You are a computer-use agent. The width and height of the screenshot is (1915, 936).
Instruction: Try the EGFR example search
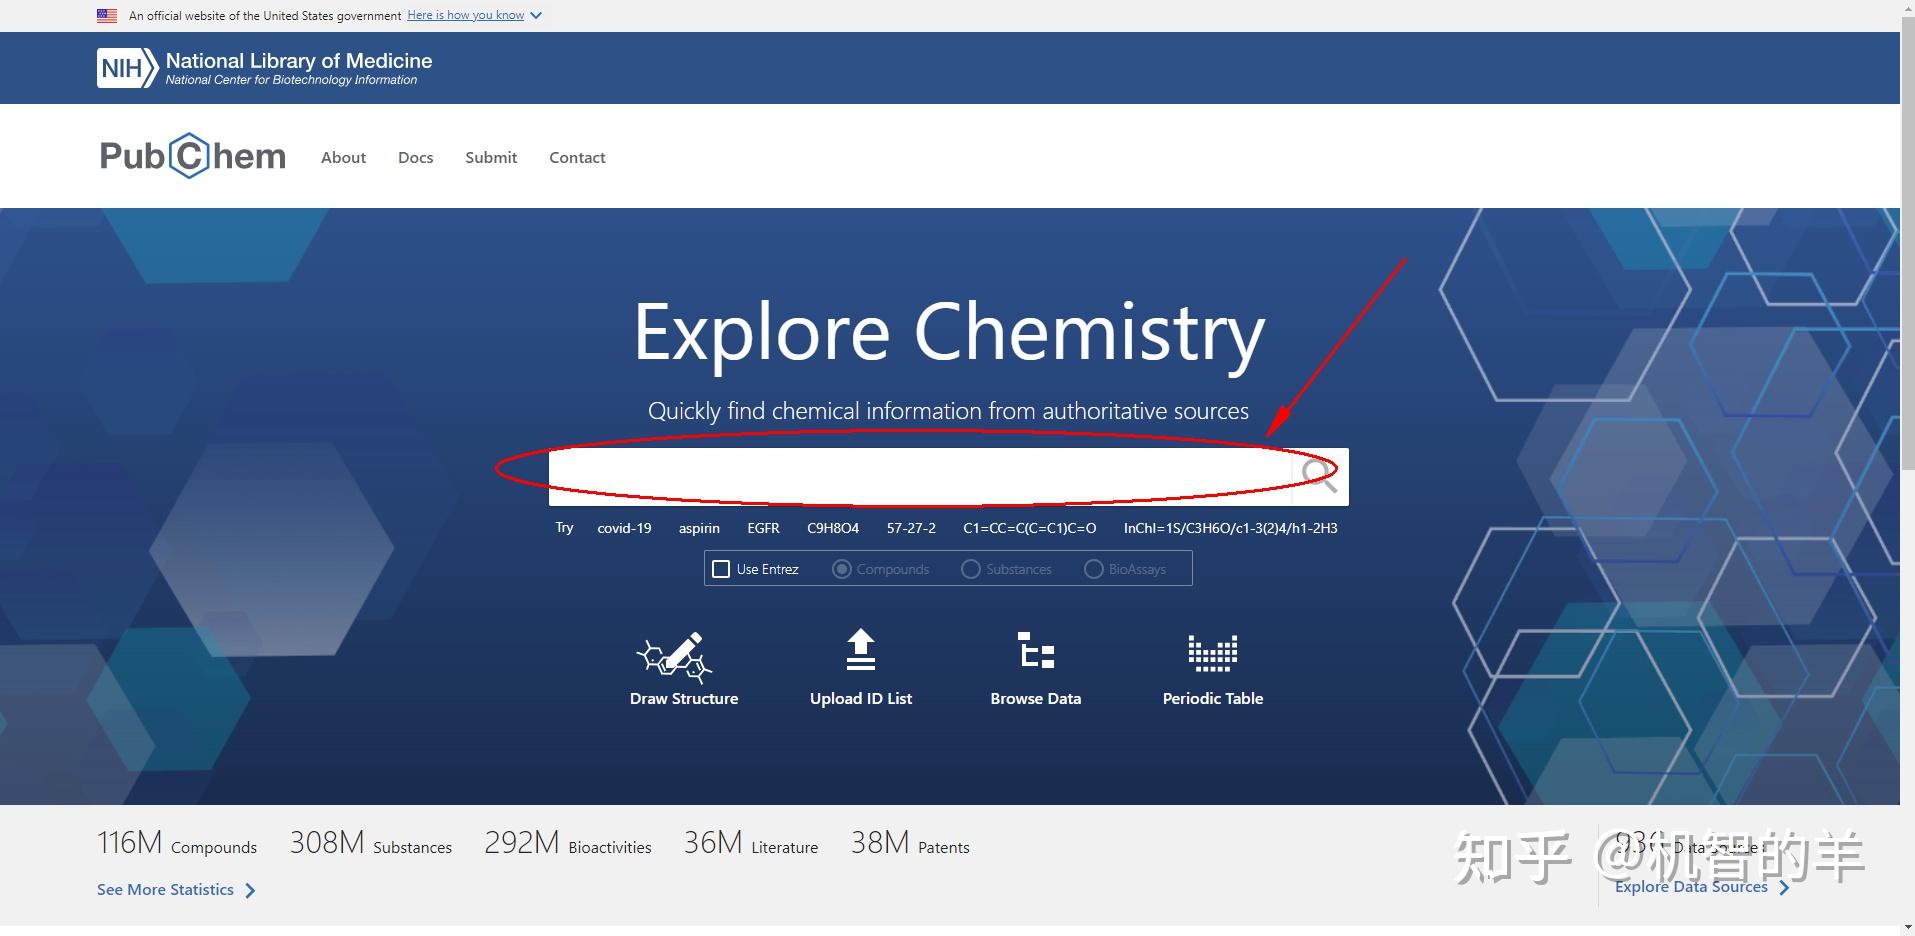tap(763, 528)
